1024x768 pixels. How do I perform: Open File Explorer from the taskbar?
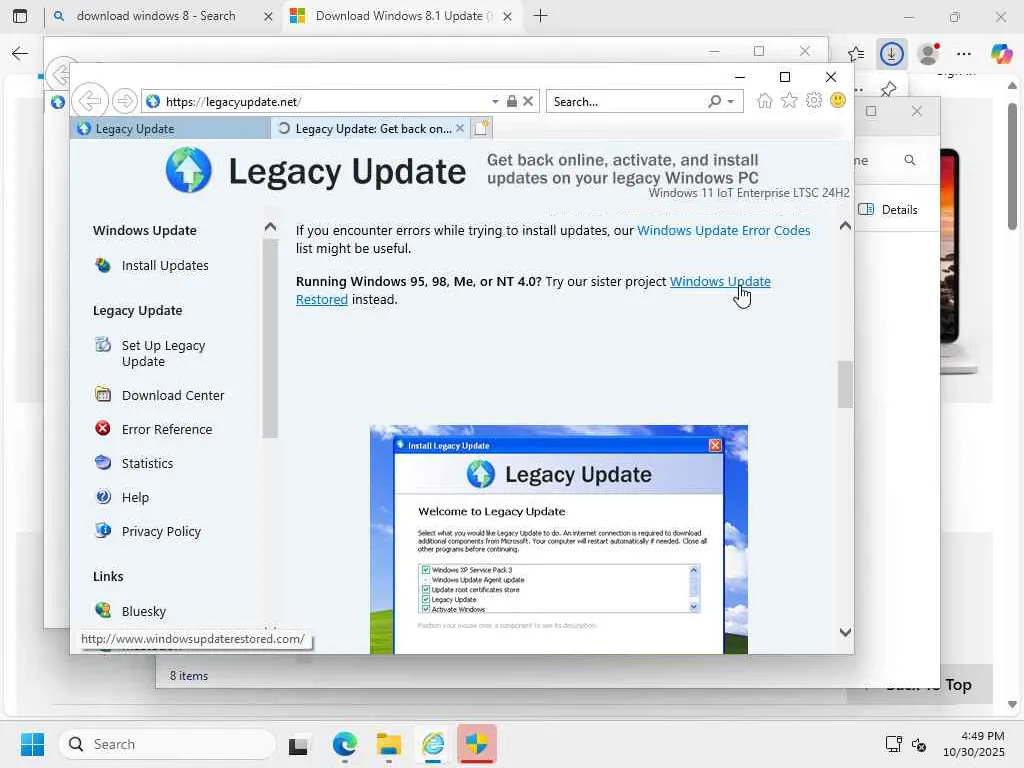coord(389,744)
